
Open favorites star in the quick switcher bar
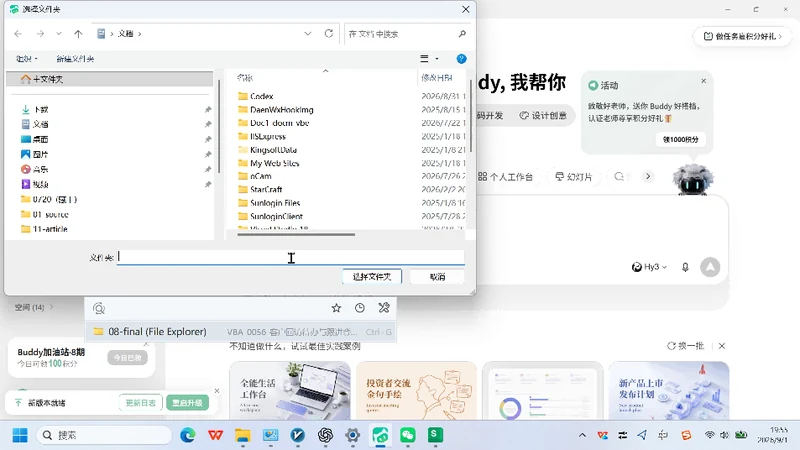336,308
